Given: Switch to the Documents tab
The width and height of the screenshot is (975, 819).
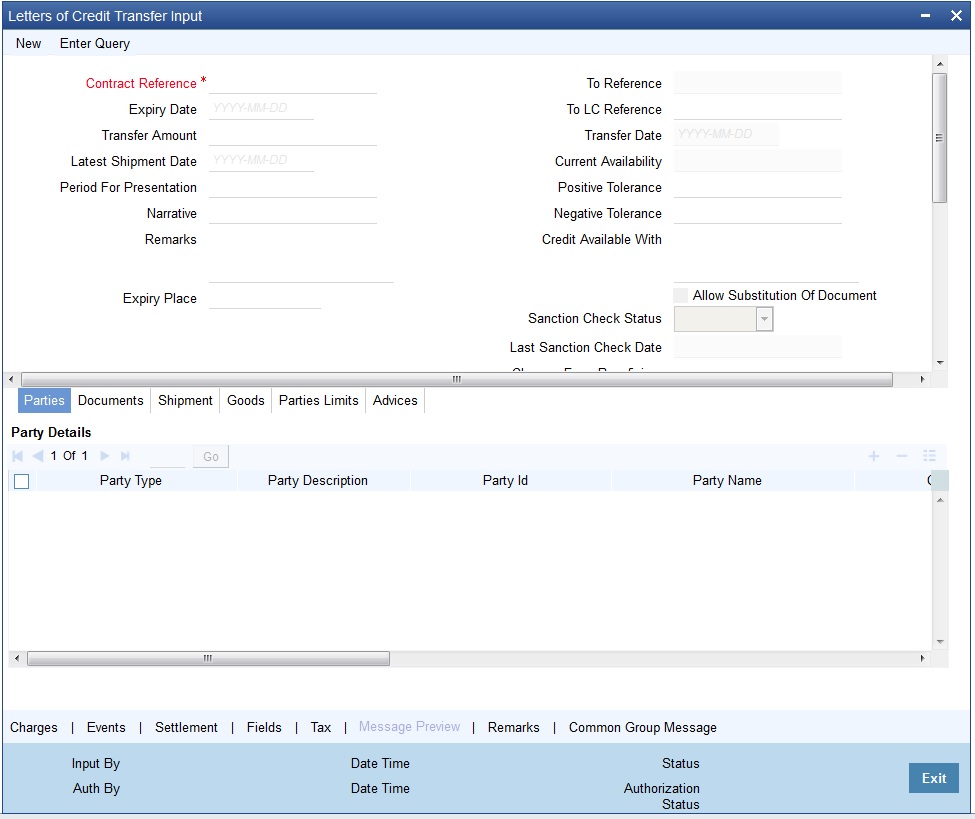Looking at the screenshot, I should tap(111, 400).
